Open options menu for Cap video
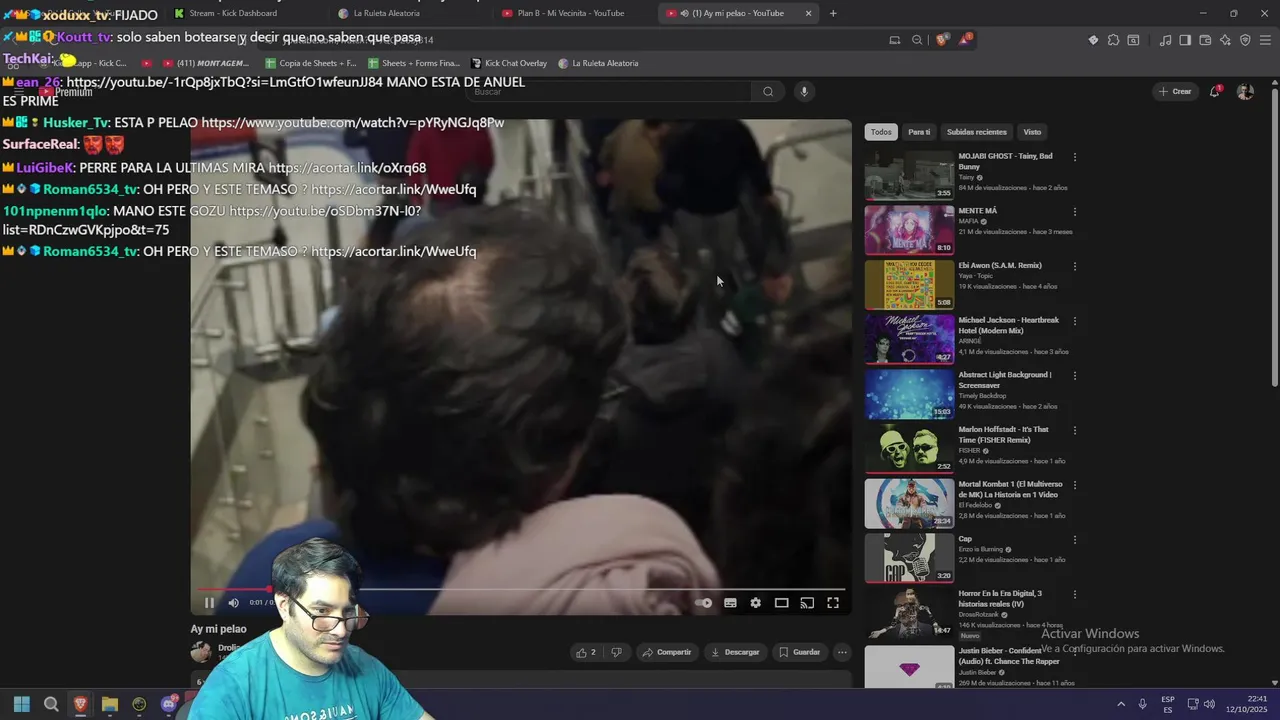The height and width of the screenshot is (720, 1280). (x=1075, y=540)
